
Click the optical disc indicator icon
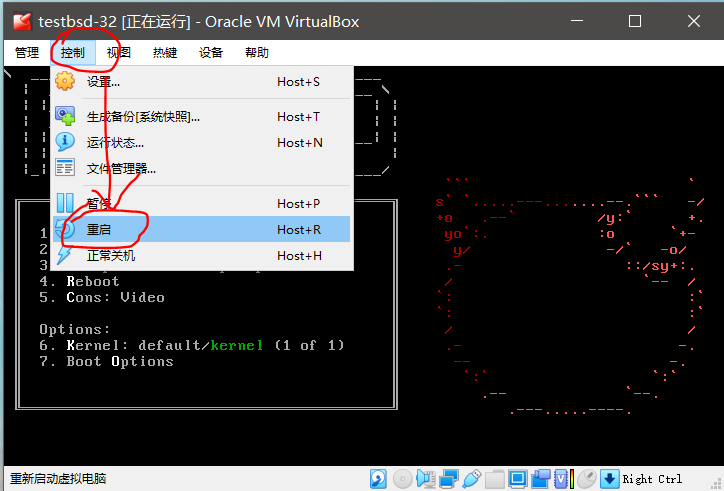tap(402, 479)
